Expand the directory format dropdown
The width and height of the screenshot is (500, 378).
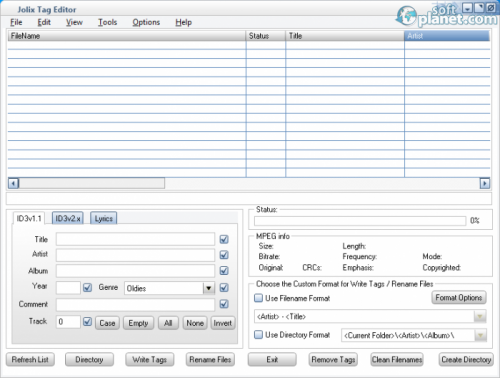(x=480, y=335)
